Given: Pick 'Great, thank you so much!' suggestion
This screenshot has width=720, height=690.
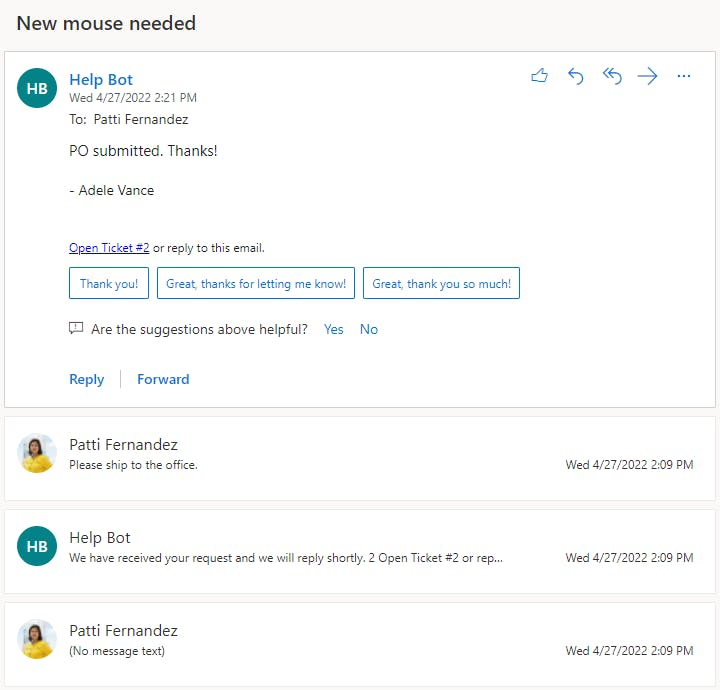Looking at the screenshot, I should 441,284.
